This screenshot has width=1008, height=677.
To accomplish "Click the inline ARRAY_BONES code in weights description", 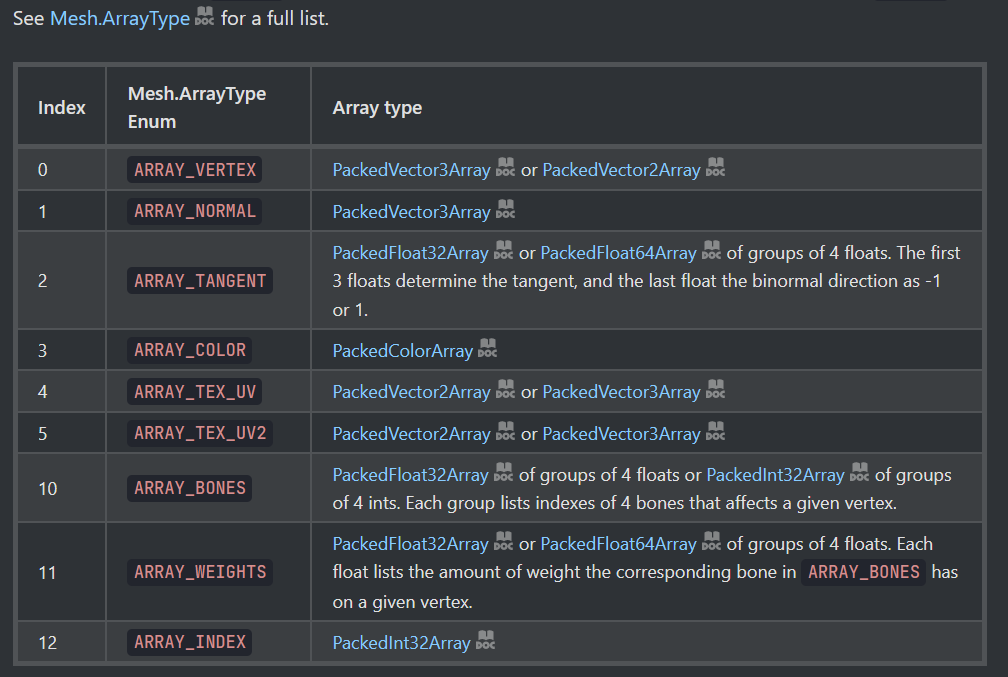I will pyautogui.click(x=863, y=573).
